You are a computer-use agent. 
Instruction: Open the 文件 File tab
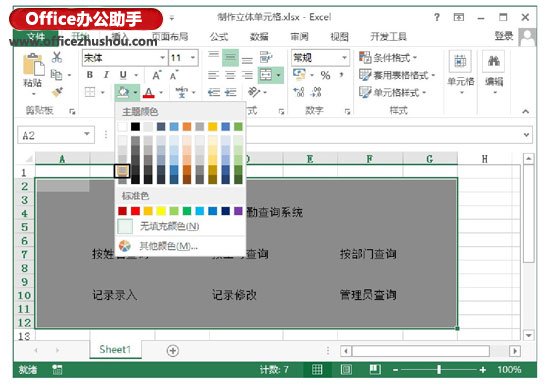click(x=36, y=36)
